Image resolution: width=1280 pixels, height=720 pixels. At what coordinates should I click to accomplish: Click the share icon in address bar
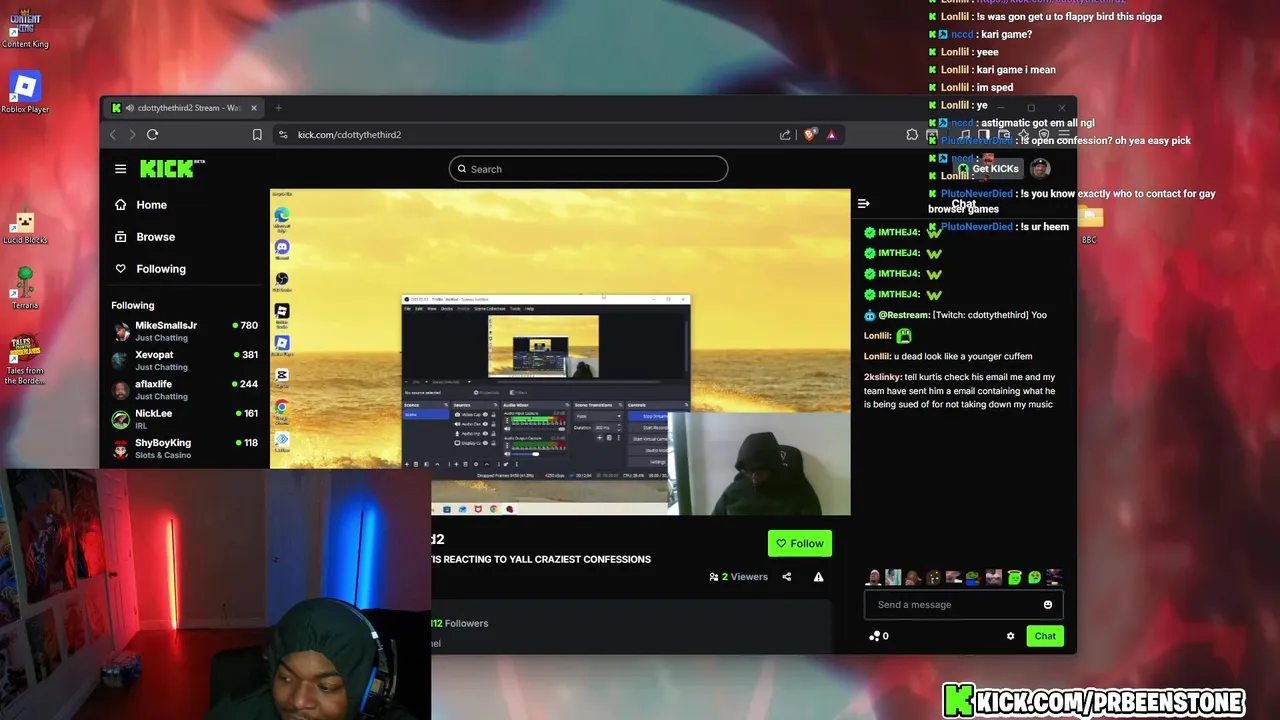click(785, 134)
